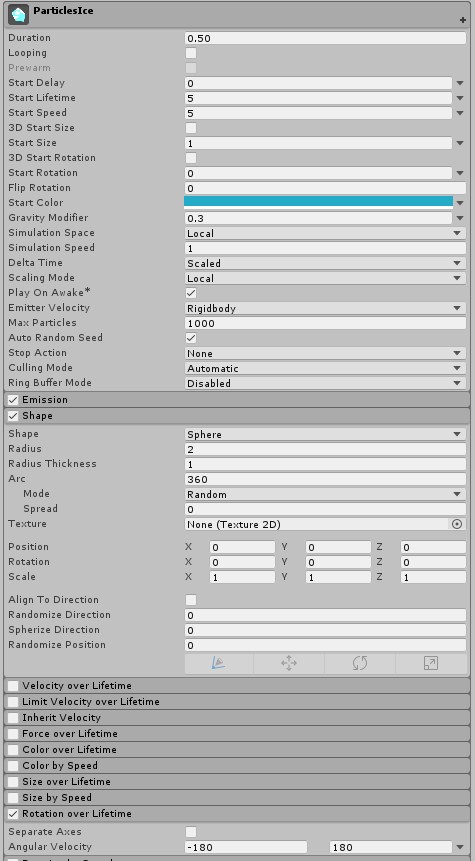This screenshot has height=861, width=475.
Task: Click the Simulation Speed value field
Action: point(325,248)
